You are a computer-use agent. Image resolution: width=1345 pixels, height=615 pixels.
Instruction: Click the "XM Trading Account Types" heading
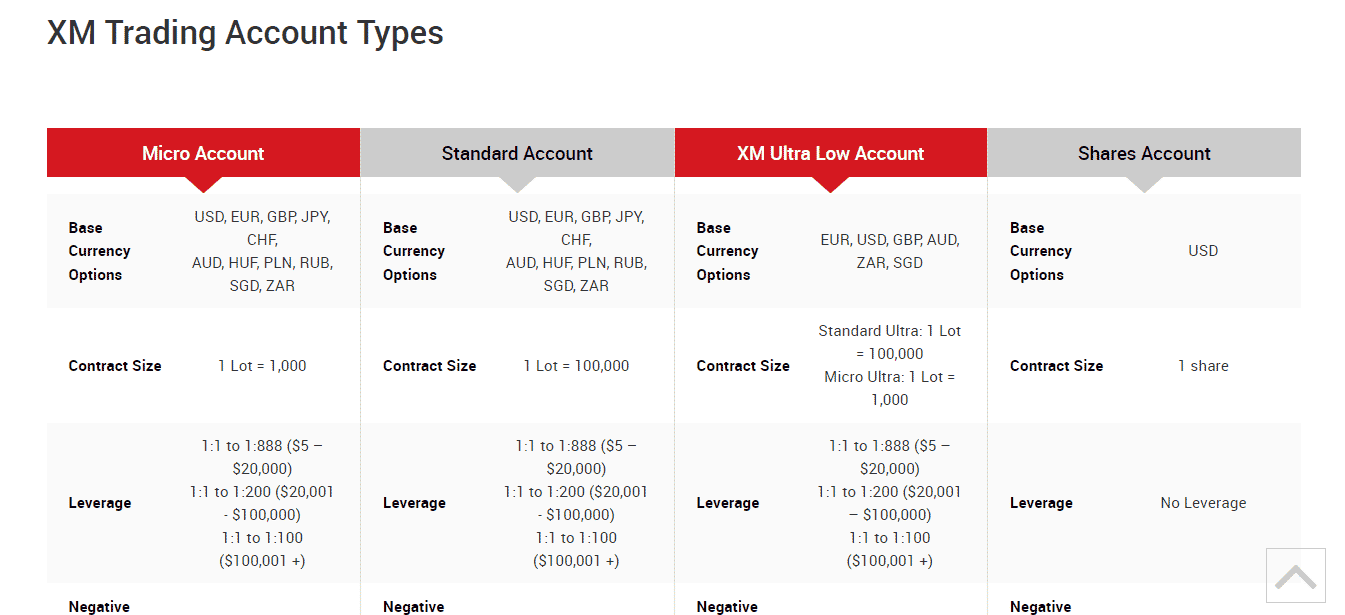click(x=245, y=33)
